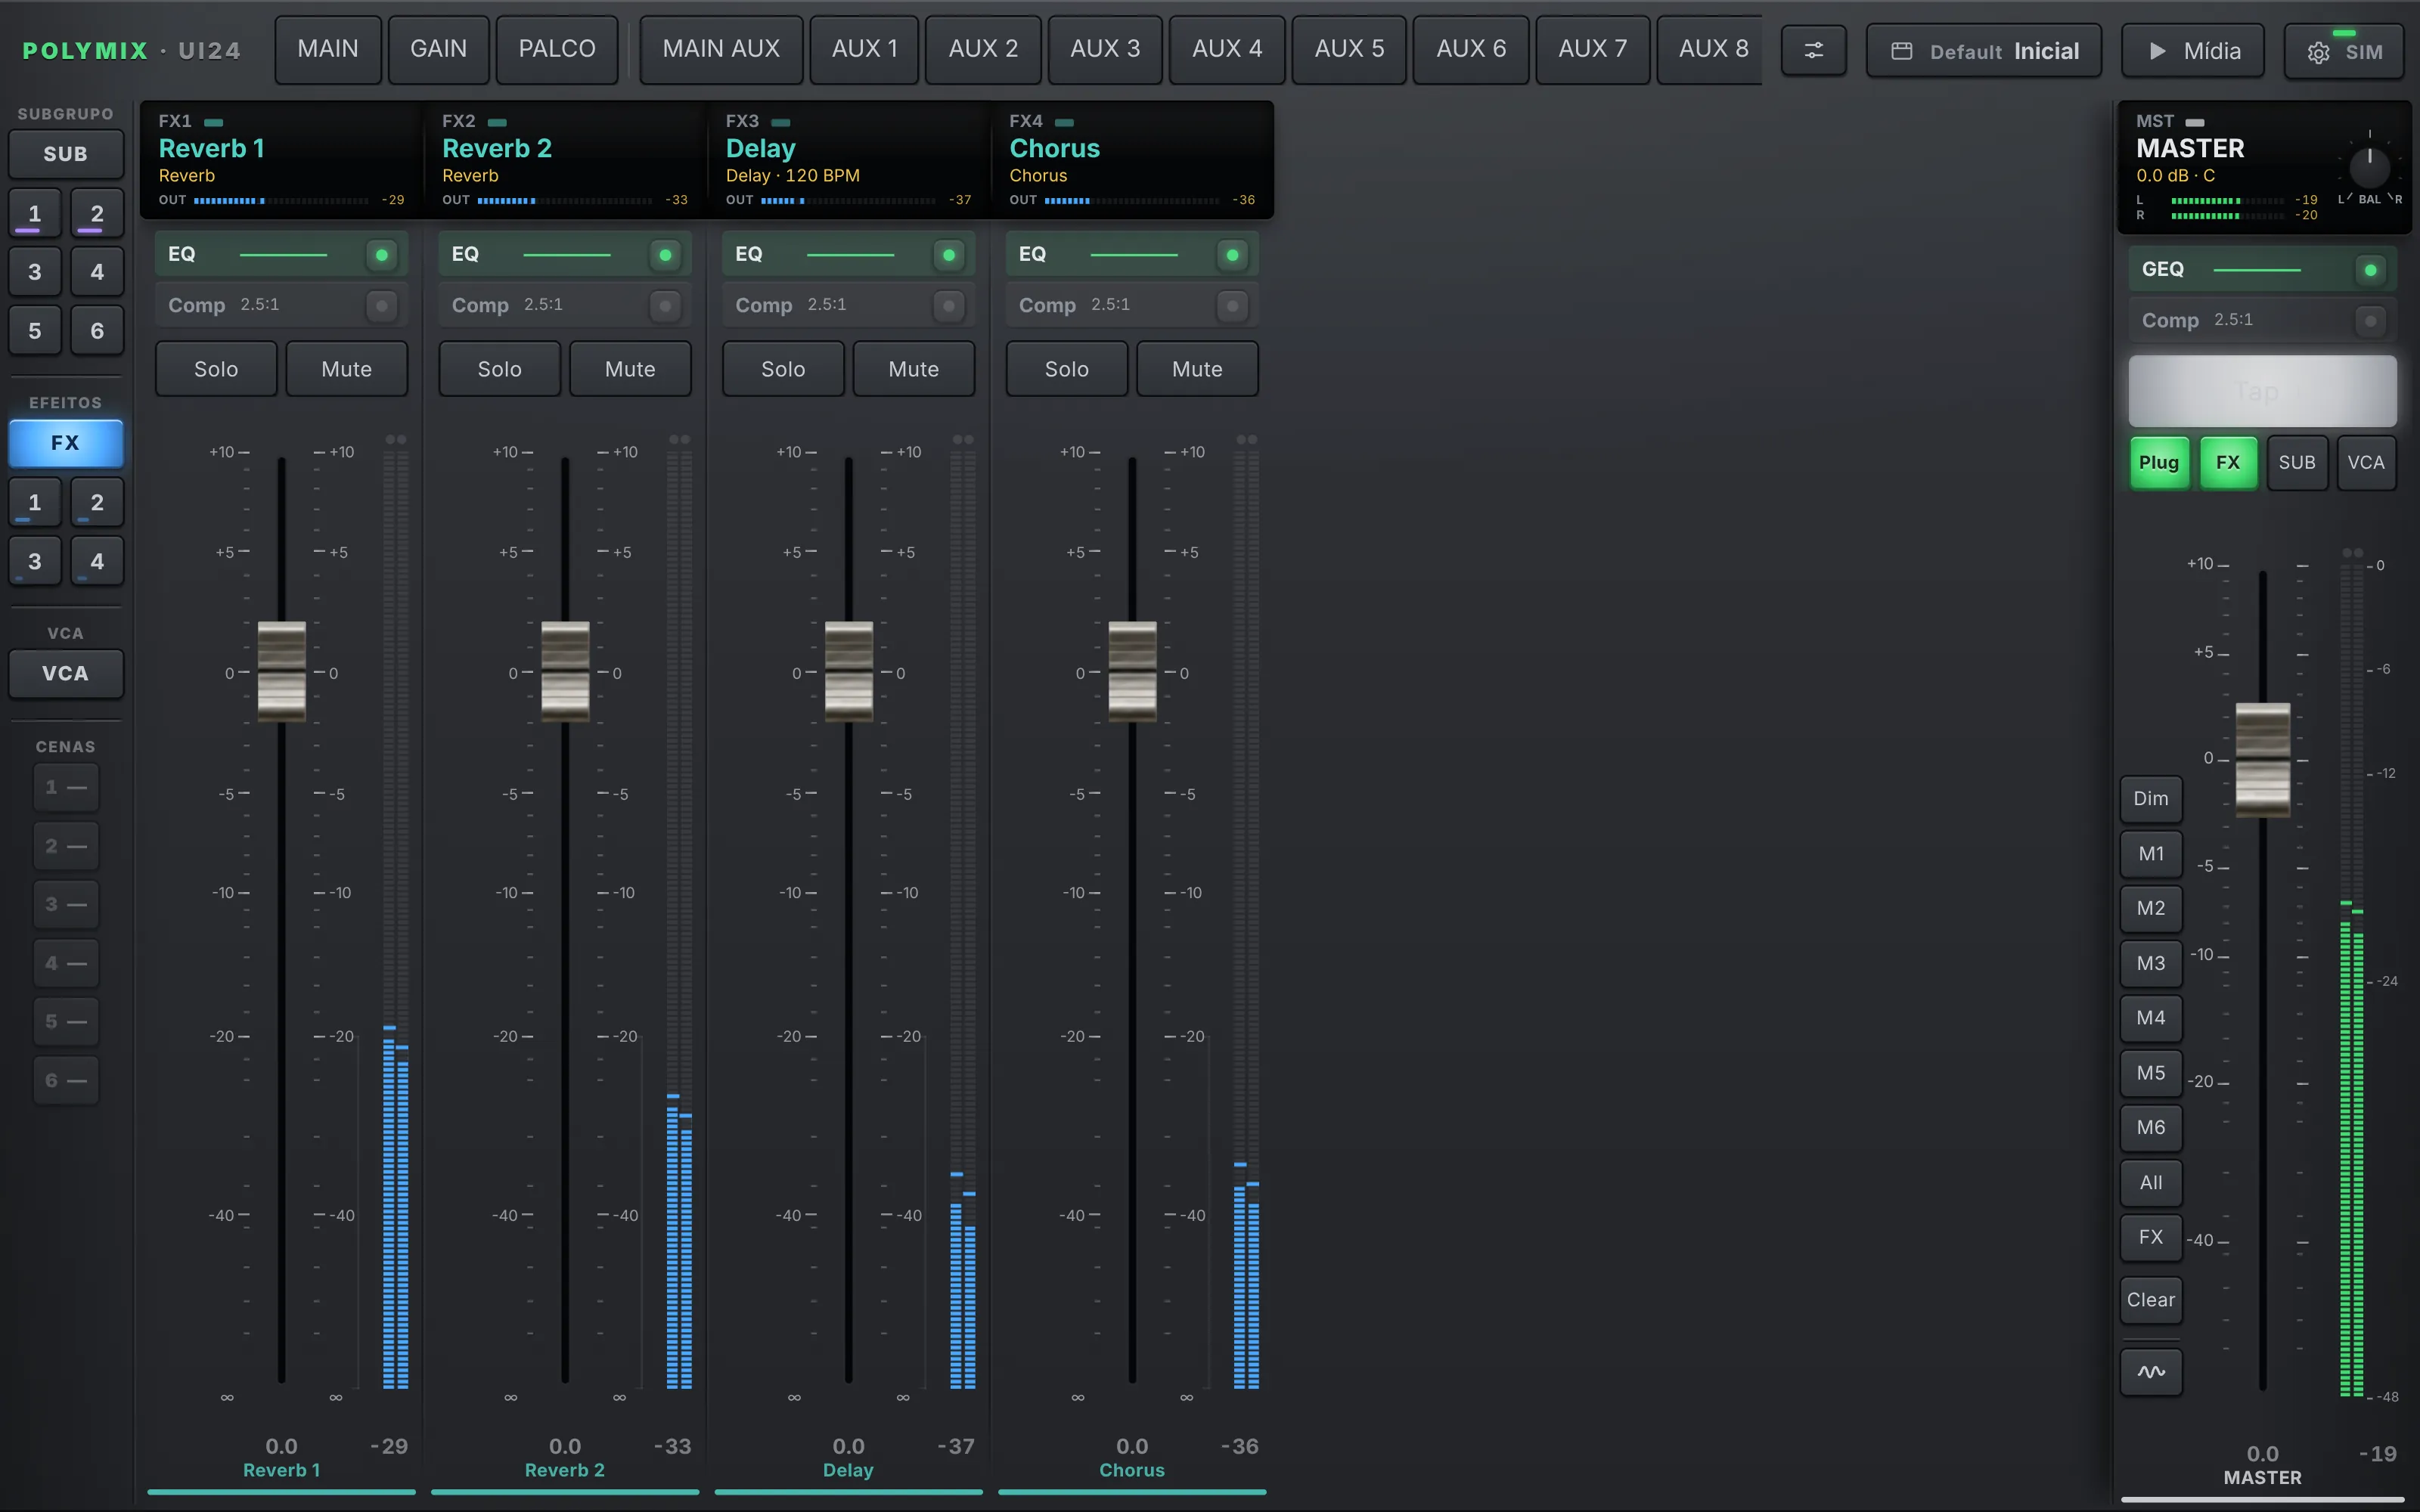This screenshot has width=2420, height=1512.
Task: Mute the Chorus FX channel
Action: [1197, 369]
